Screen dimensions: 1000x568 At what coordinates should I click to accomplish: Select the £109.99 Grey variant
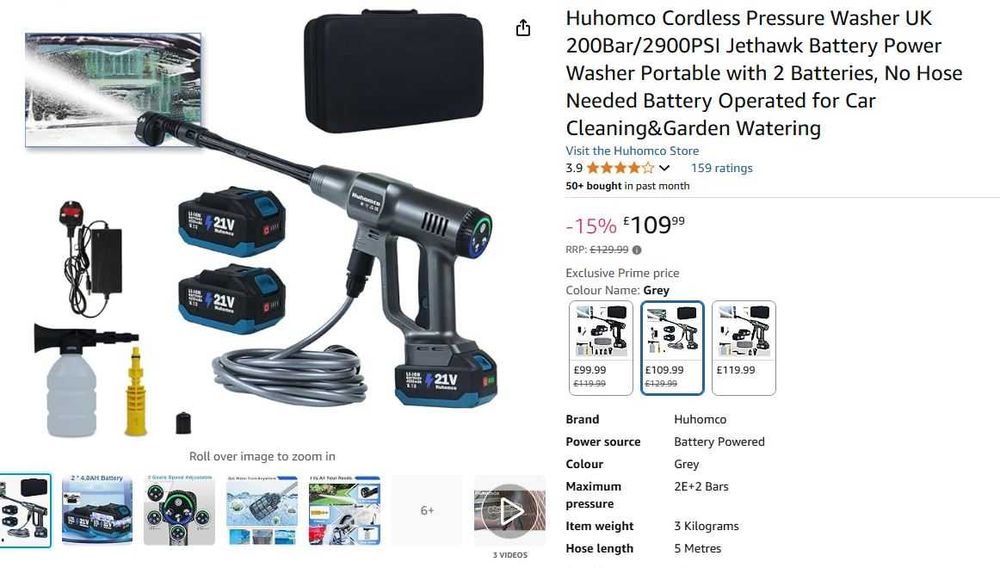tap(672, 348)
